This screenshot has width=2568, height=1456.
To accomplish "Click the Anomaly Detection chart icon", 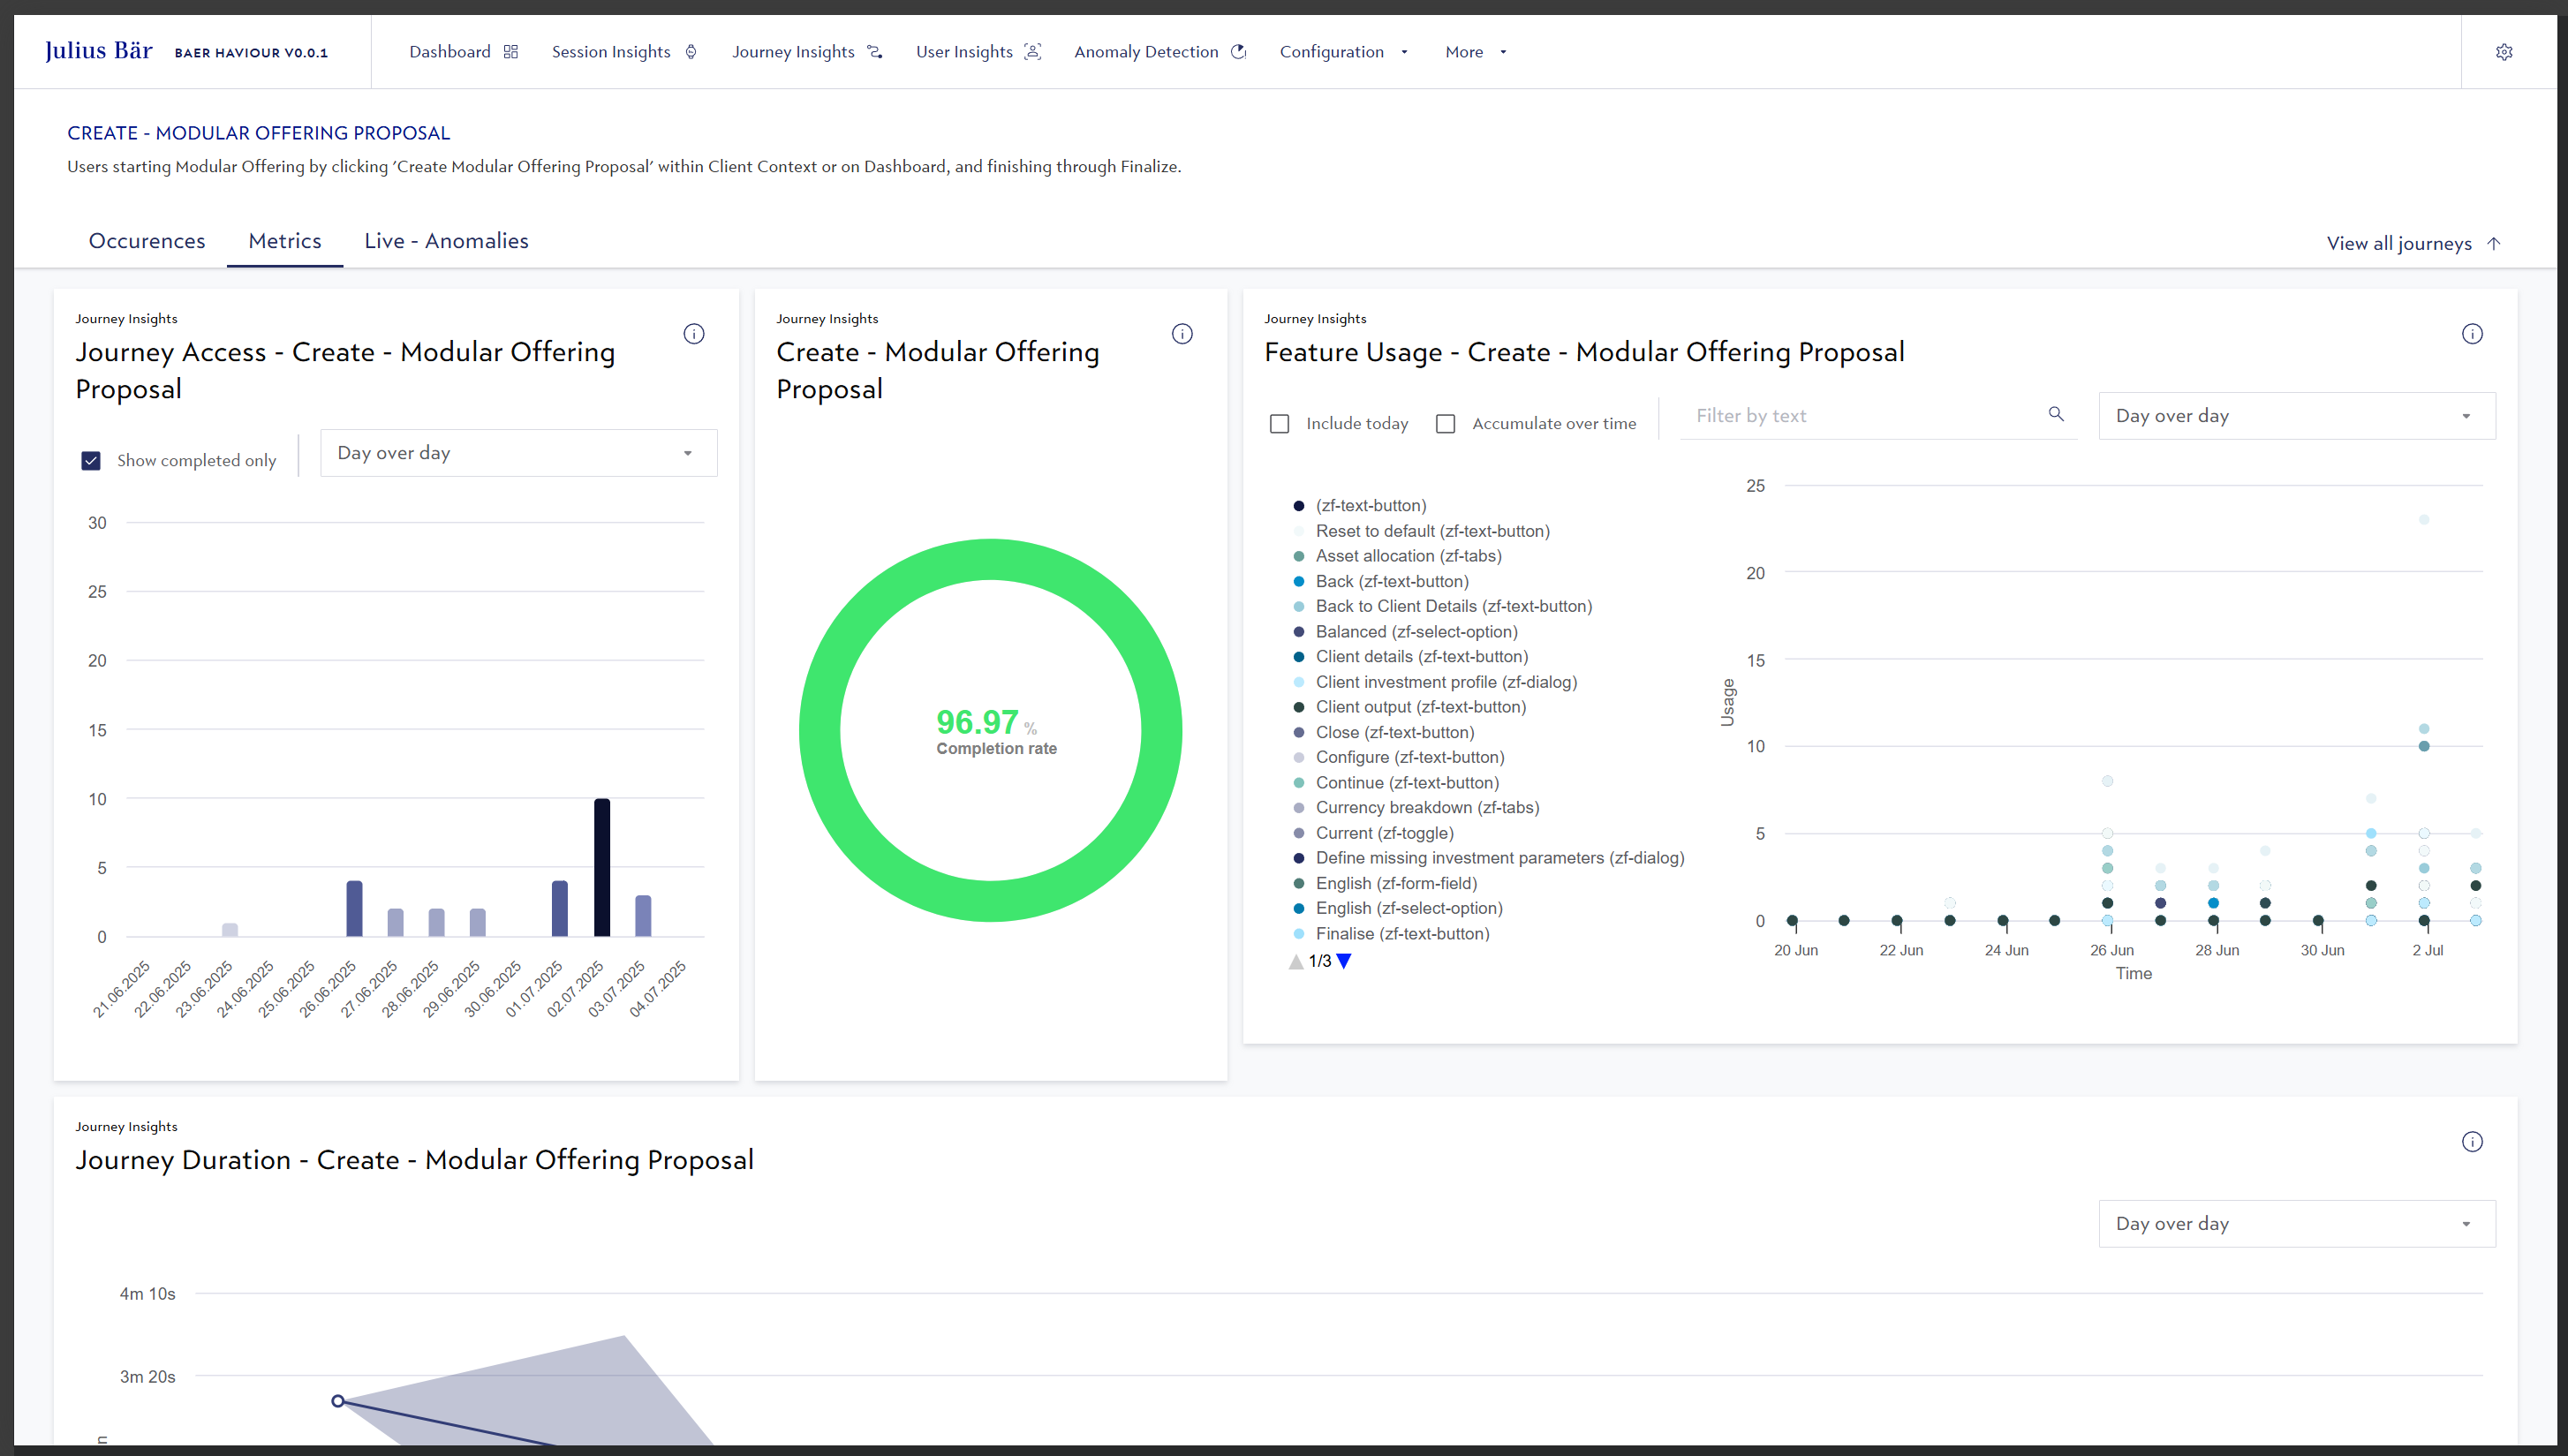I will pyautogui.click(x=1238, y=52).
